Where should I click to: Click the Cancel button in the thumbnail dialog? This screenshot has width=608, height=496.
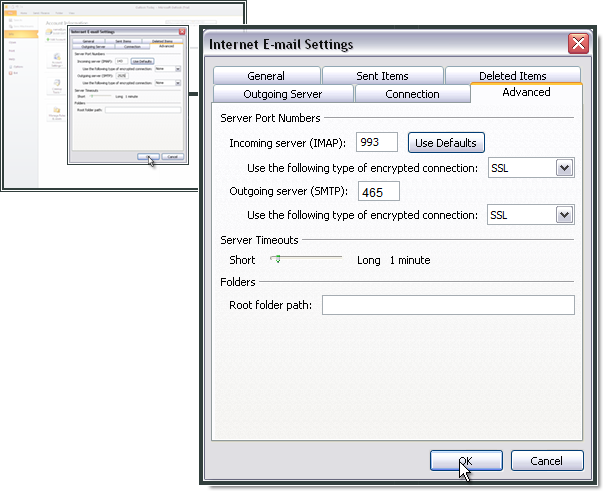173,157
